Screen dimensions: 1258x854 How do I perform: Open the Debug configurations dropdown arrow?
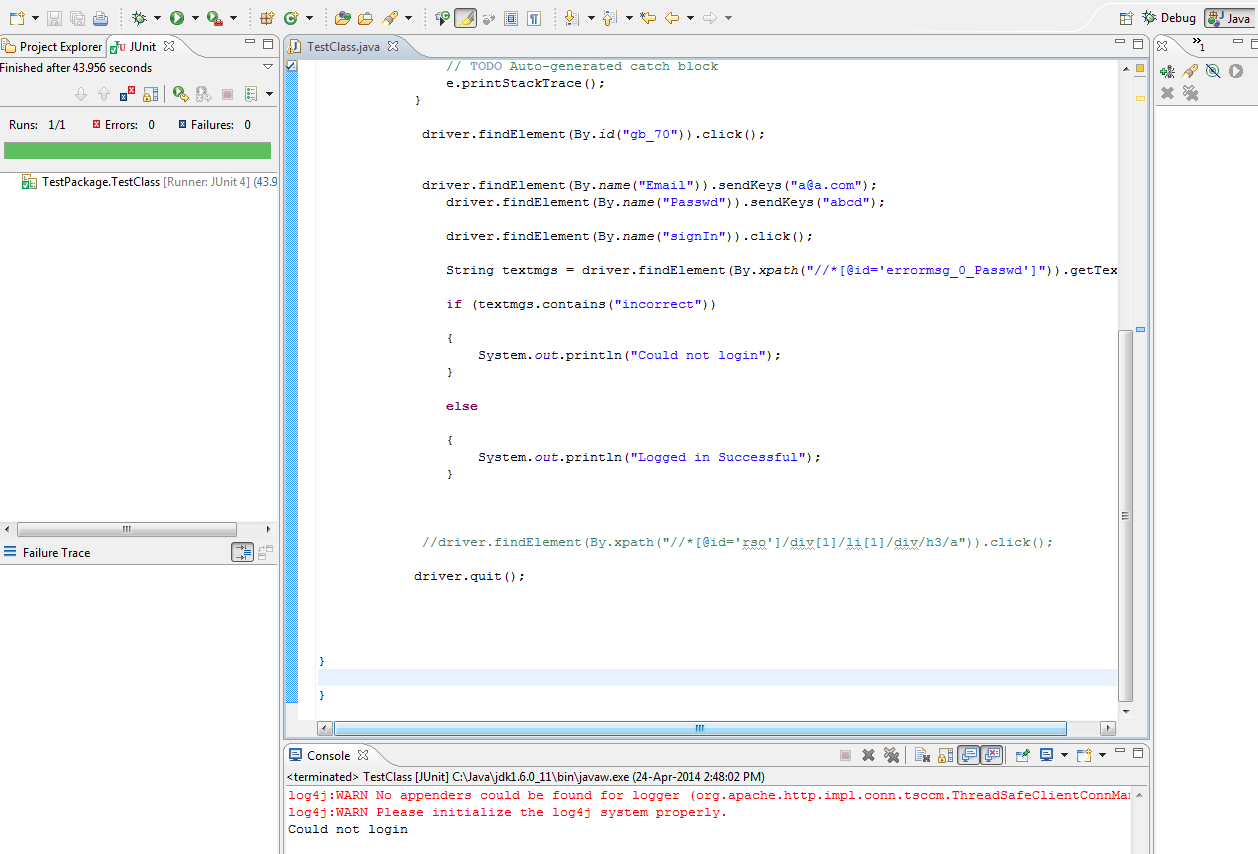tap(157, 18)
